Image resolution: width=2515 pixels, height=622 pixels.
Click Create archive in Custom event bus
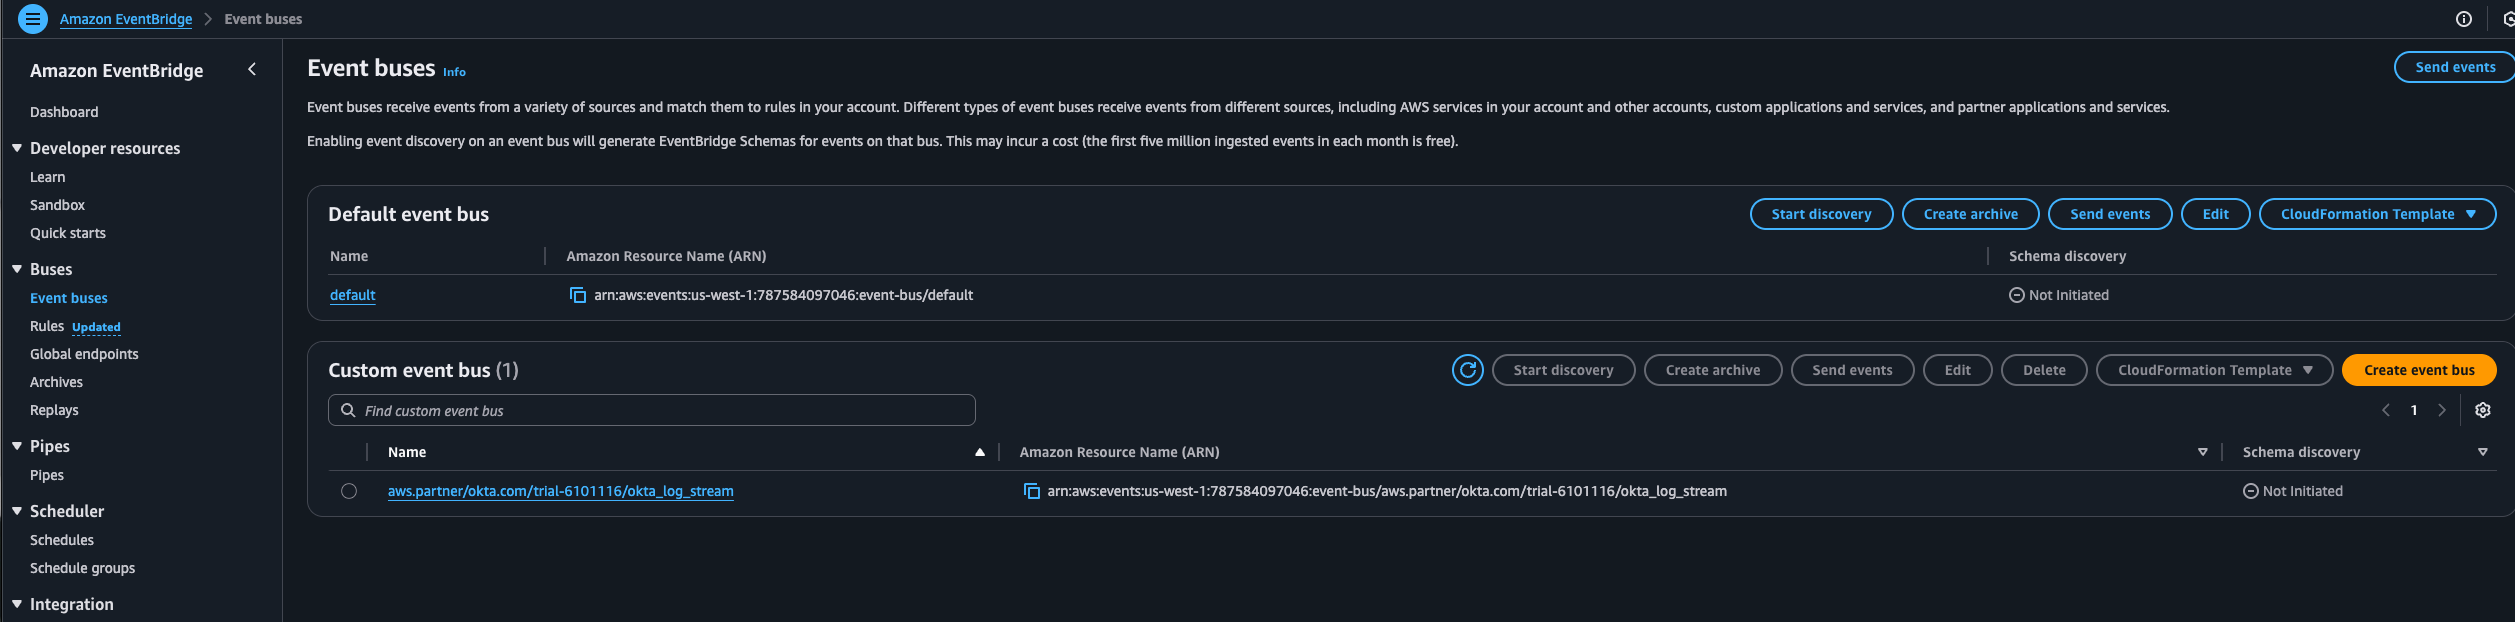tap(1713, 370)
